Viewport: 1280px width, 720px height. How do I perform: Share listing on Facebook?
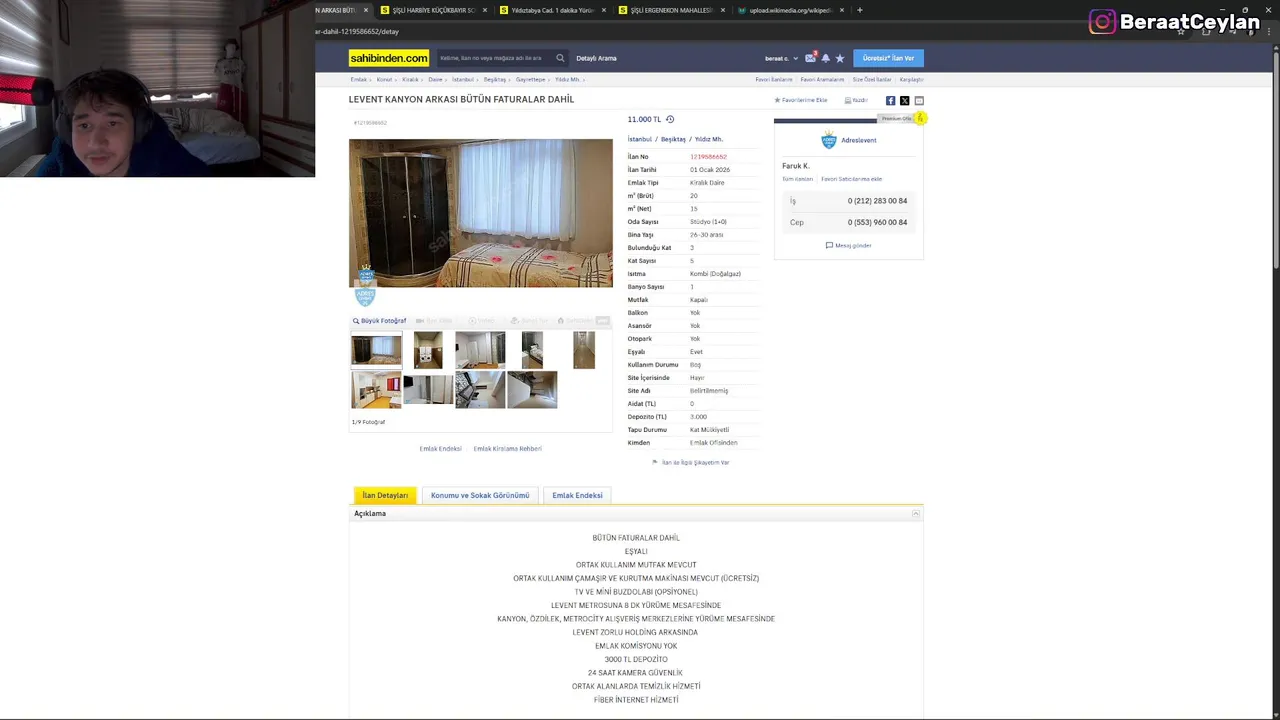(890, 100)
